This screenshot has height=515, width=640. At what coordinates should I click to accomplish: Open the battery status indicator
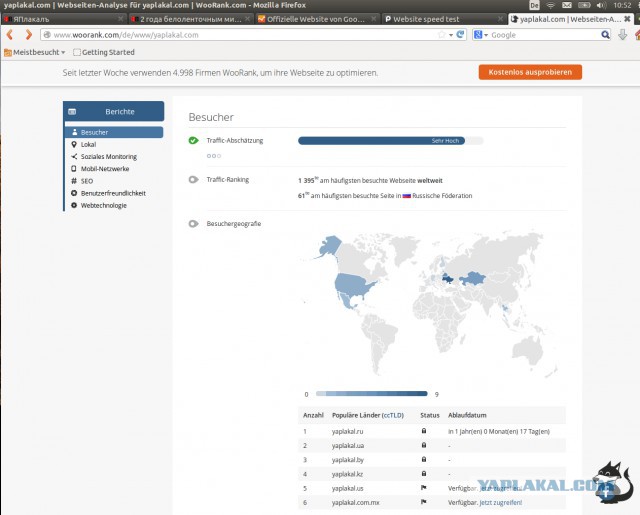click(x=584, y=5)
